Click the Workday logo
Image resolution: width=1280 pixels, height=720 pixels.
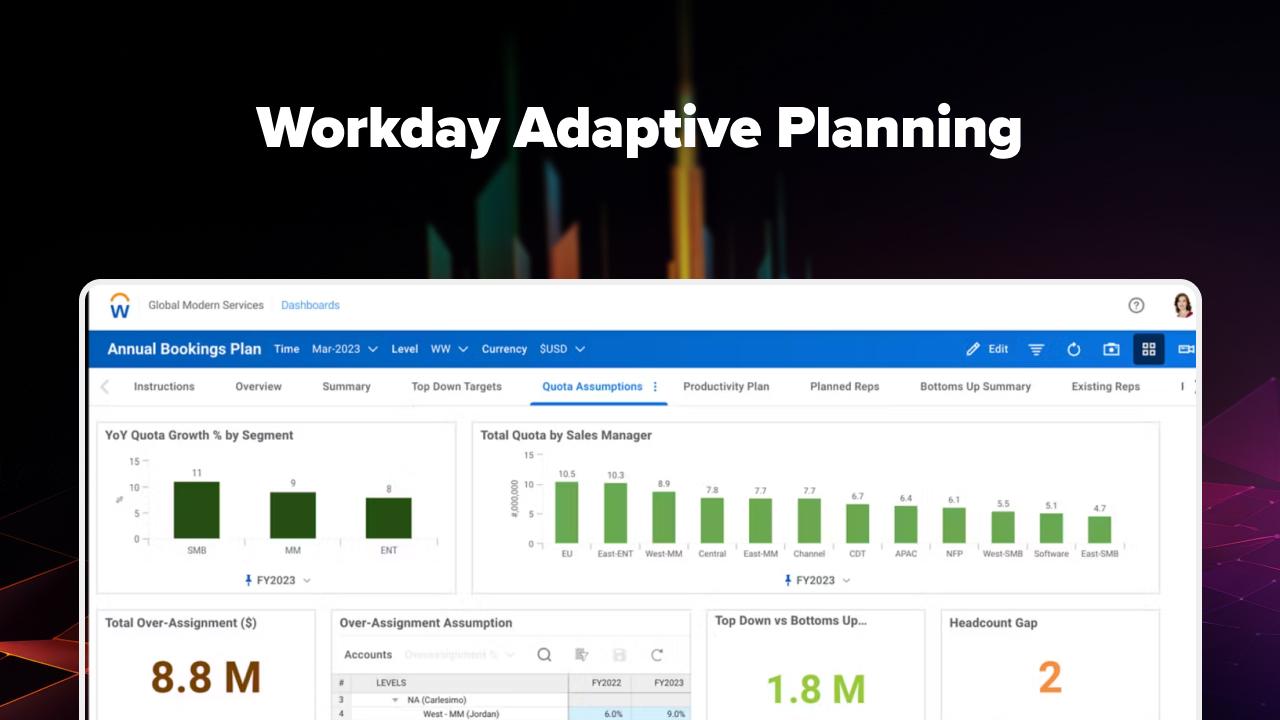pos(120,305)
